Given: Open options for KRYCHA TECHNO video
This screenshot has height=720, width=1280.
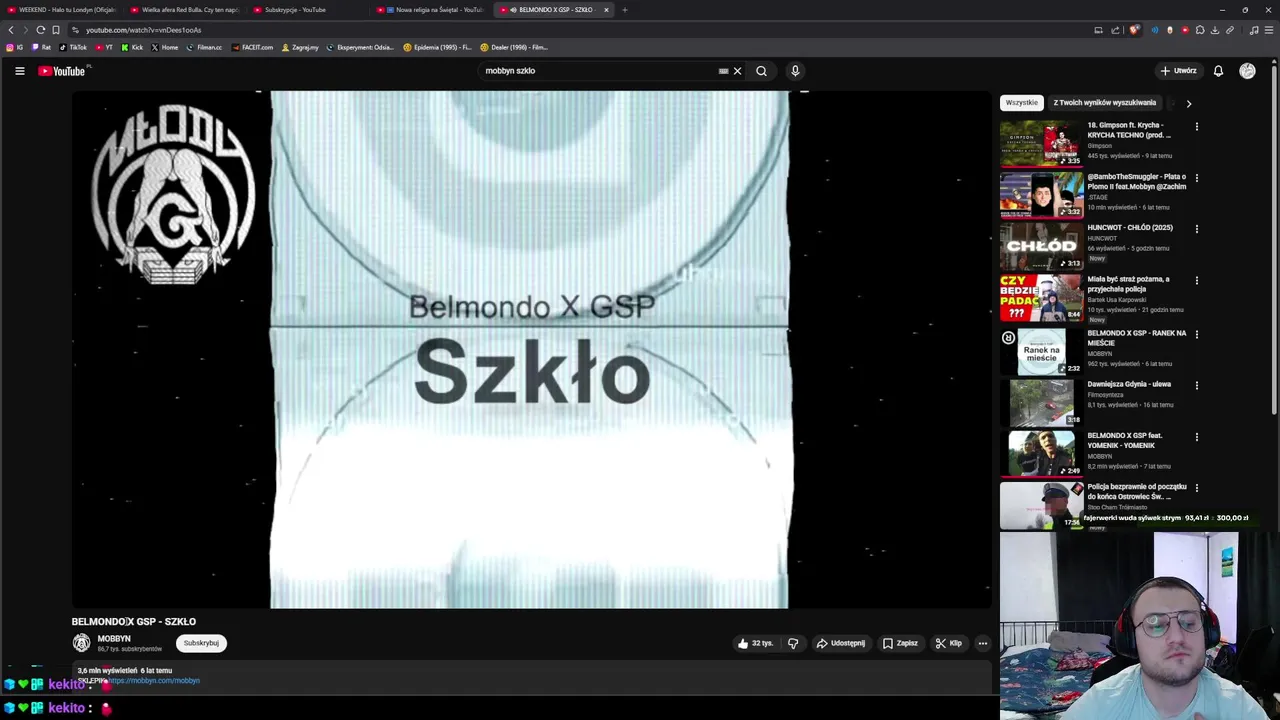Looking at the screenshot, I should (1196, 127).
